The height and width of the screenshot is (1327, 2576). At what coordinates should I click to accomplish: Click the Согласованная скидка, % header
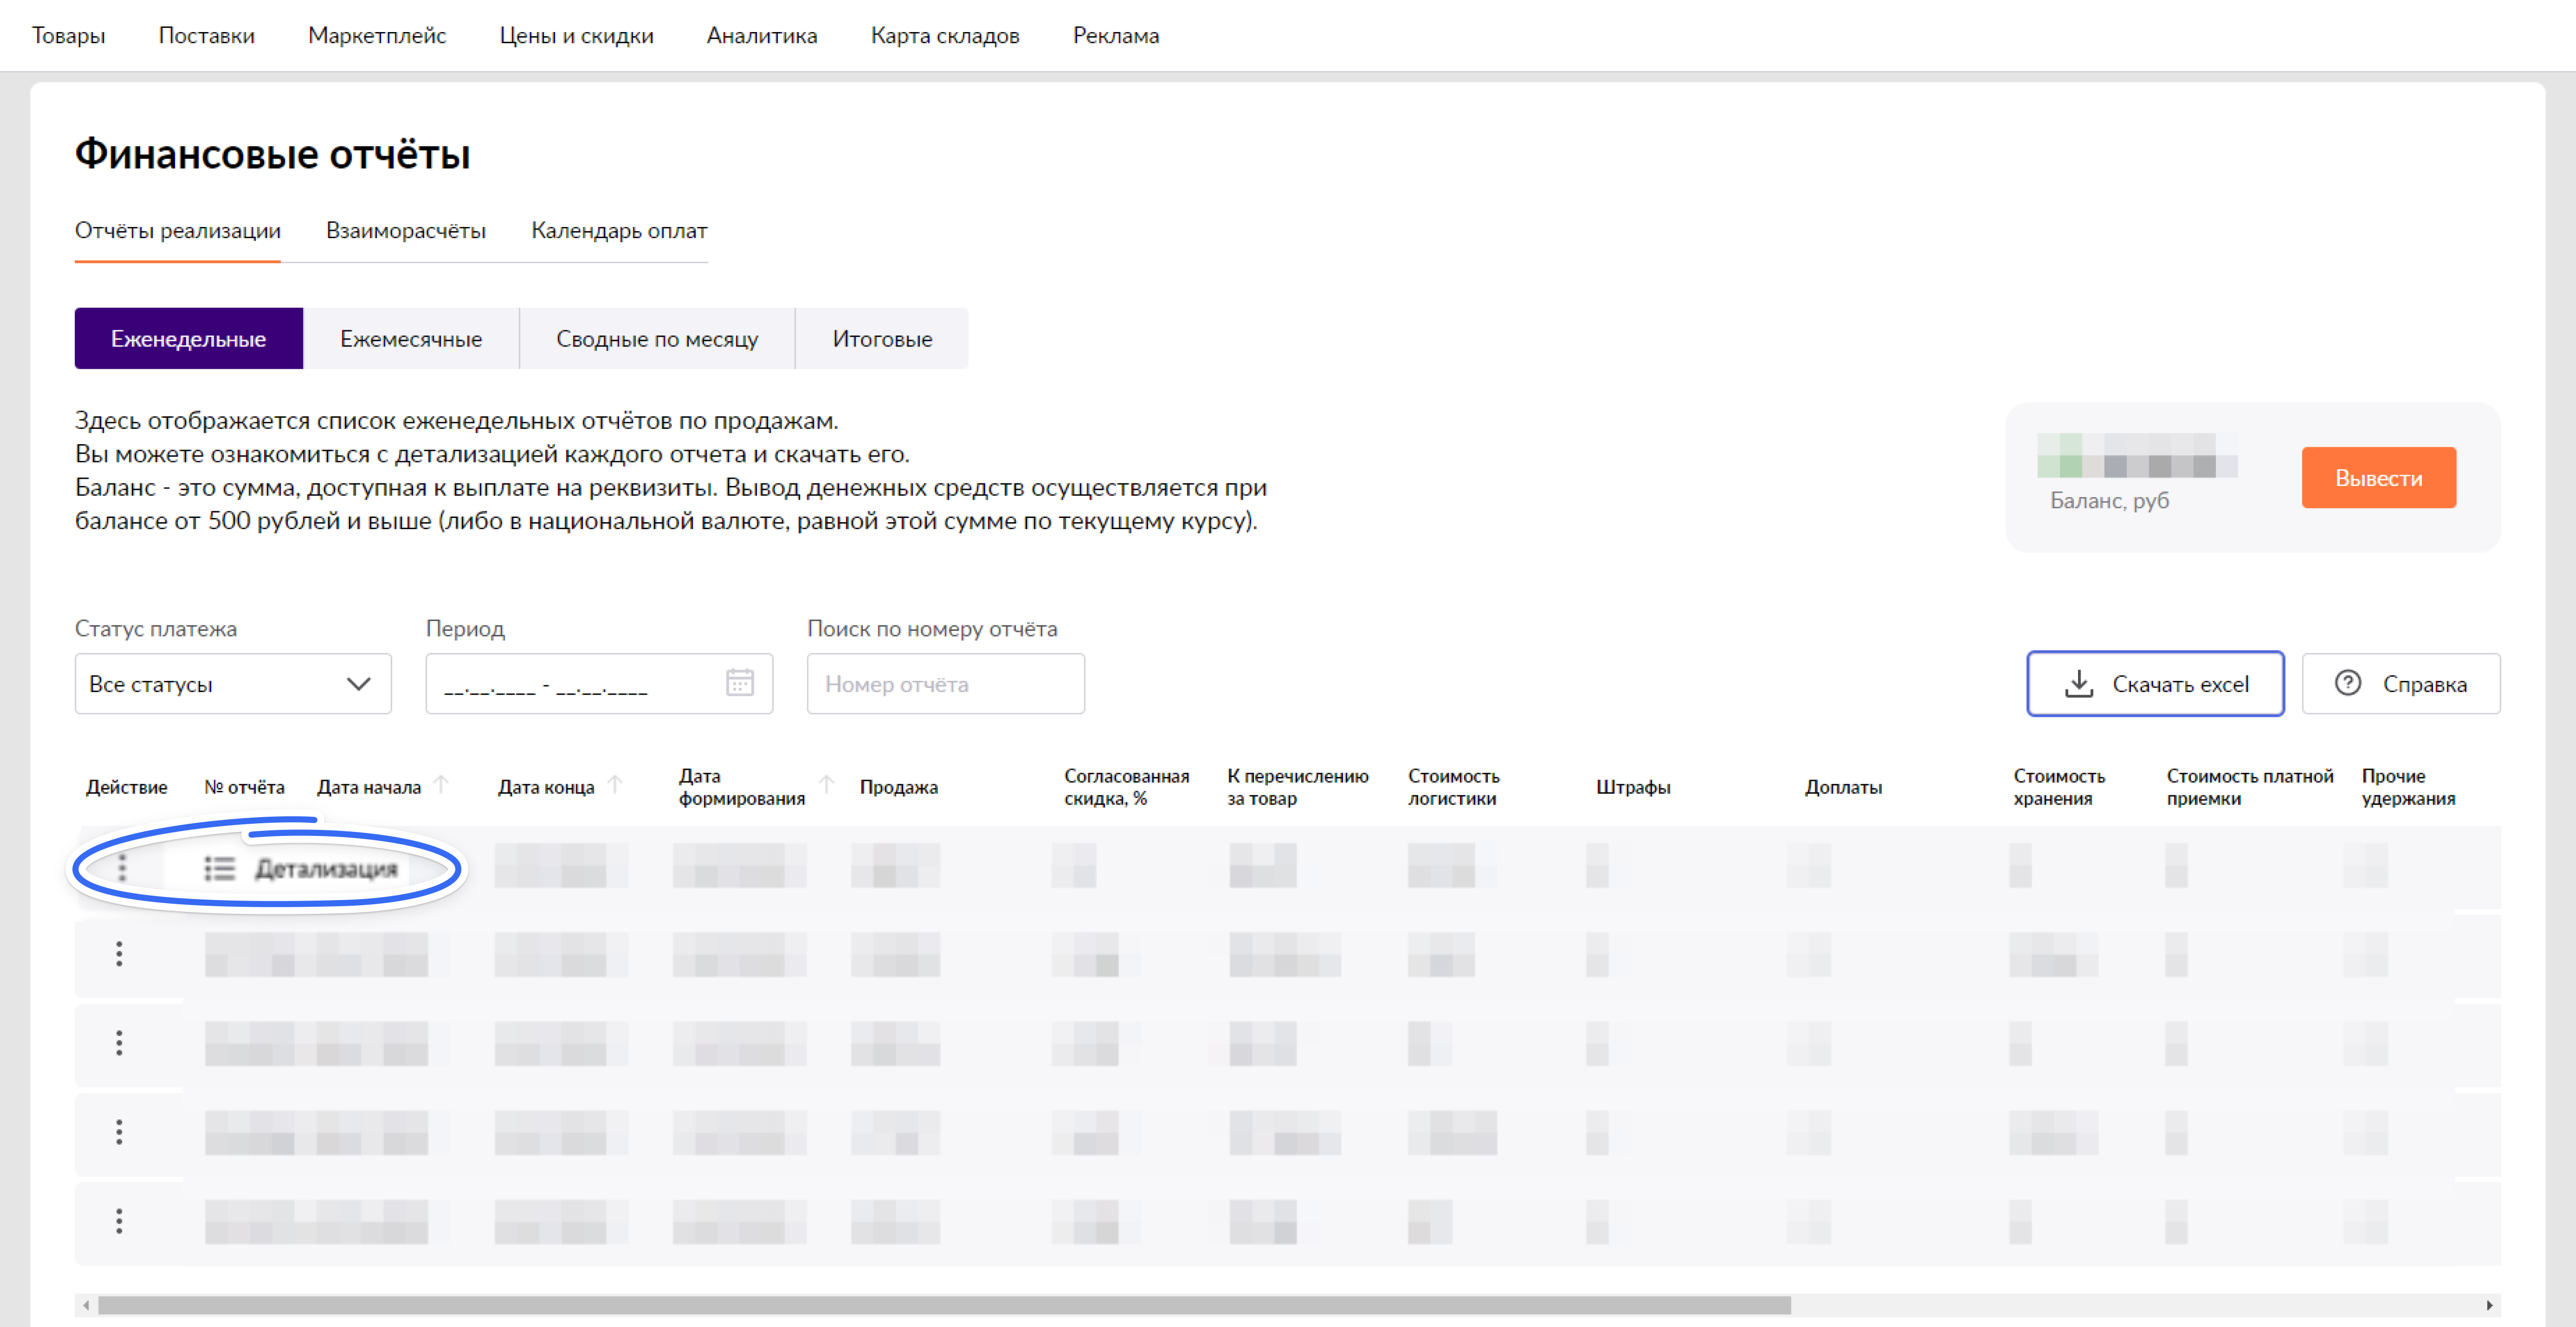[1127, 787]
